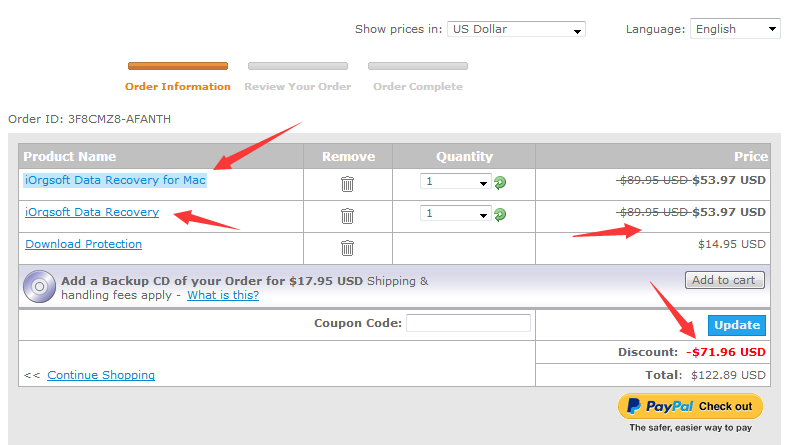Click the Backup CD disc icon
Viewport: 790px width, 445px height.
point(39,286)
